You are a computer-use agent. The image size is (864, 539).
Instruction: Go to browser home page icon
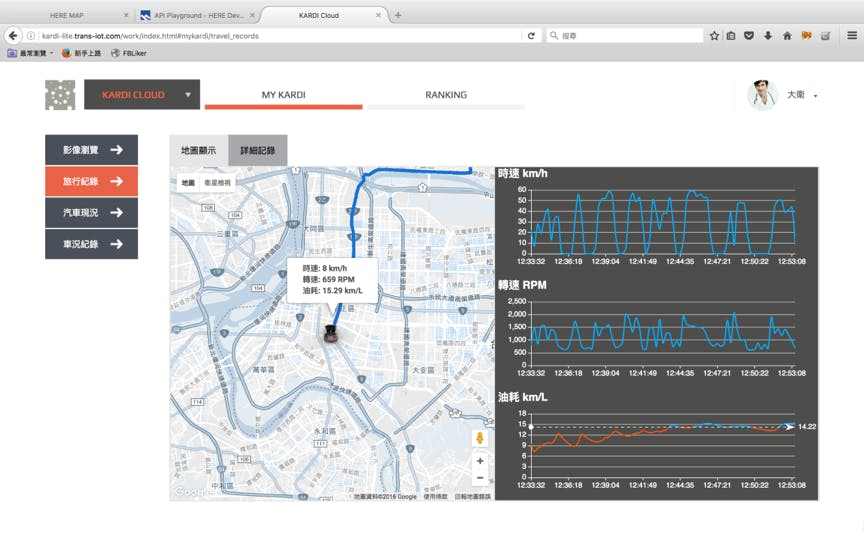787,36
